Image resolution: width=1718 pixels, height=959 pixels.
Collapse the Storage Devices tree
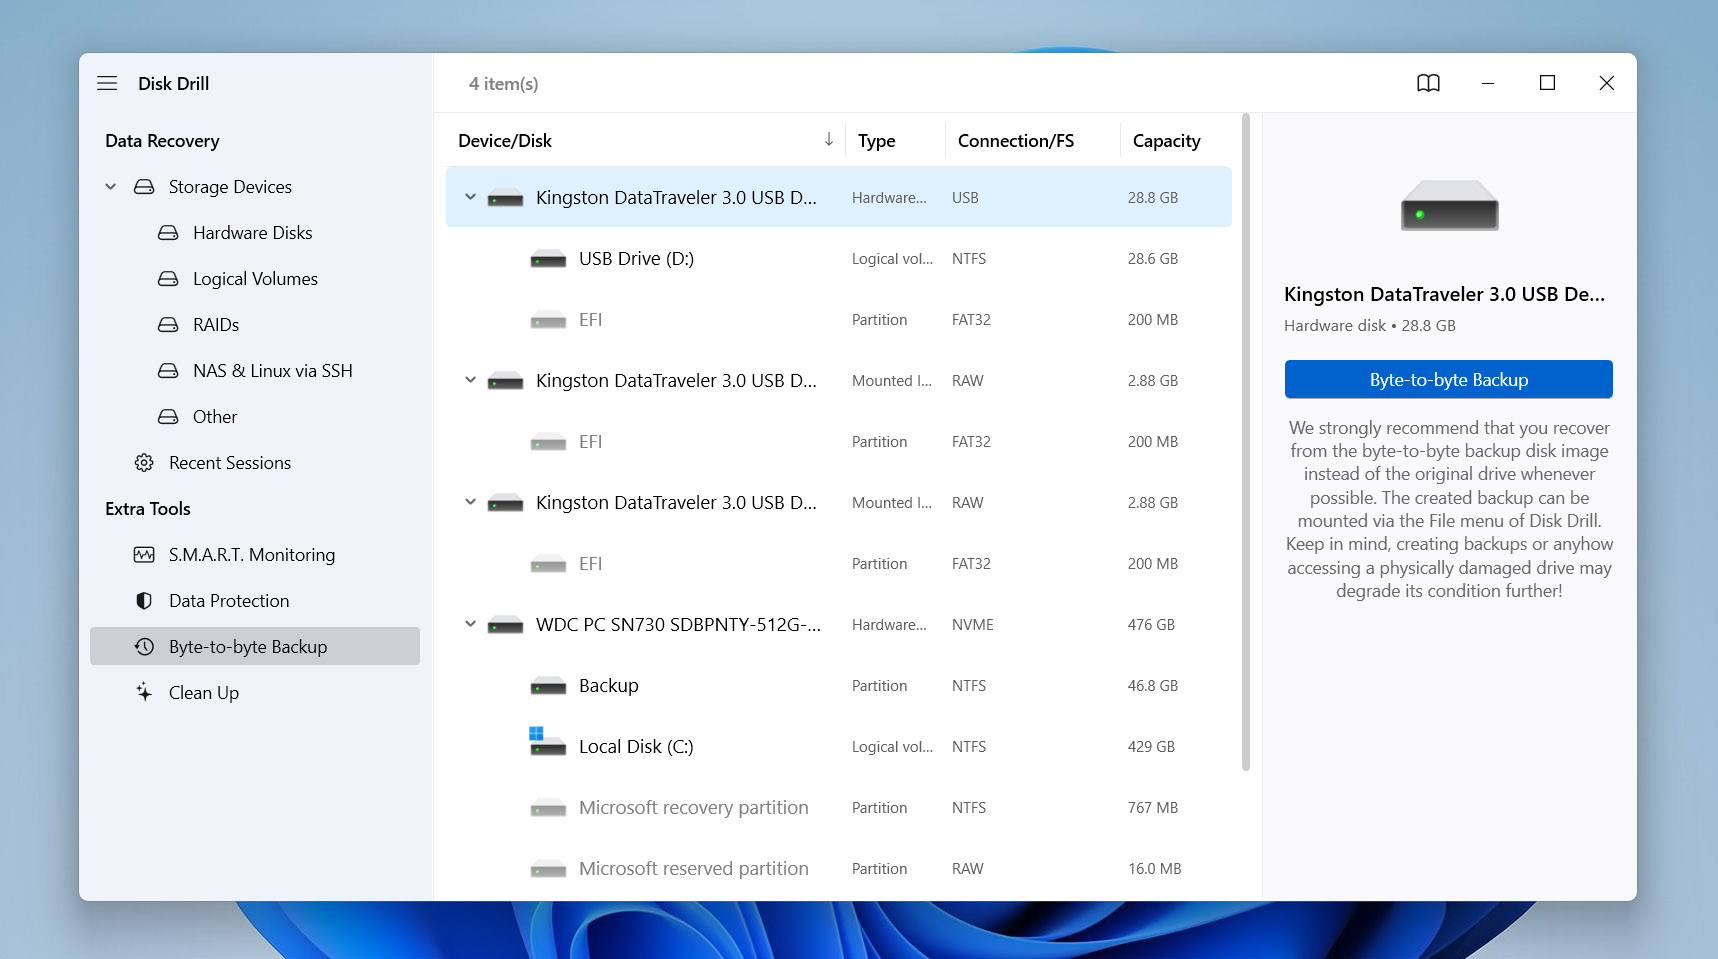(111, 187)
